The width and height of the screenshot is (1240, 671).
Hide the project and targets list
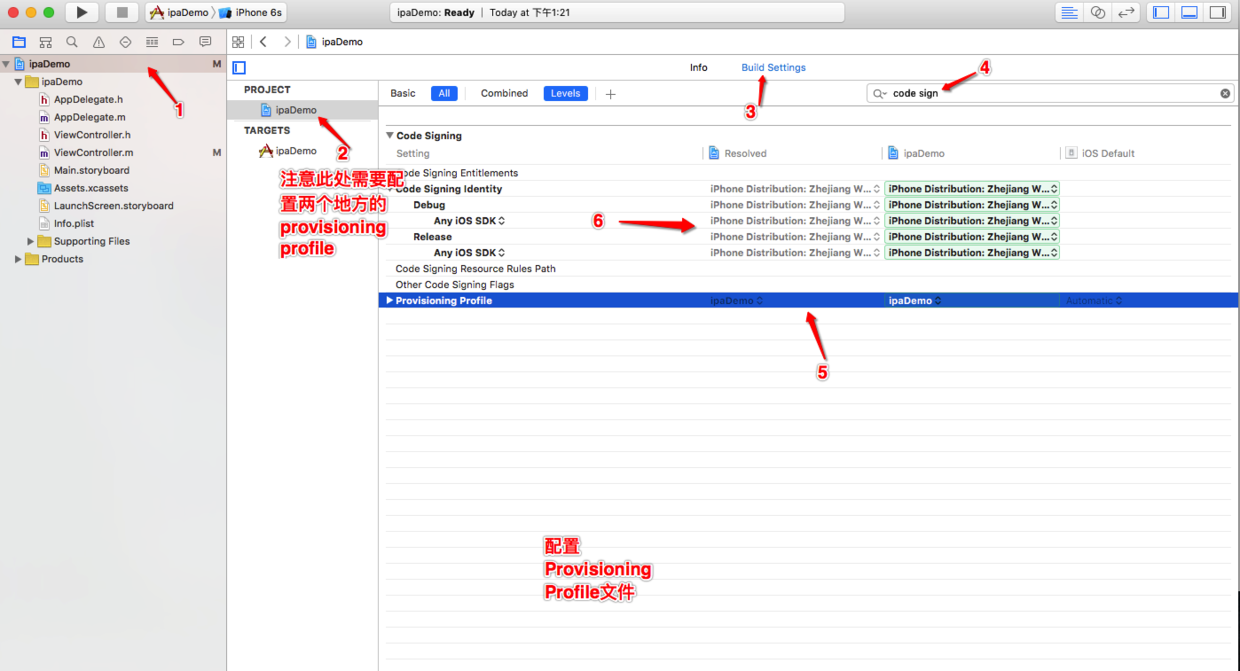coord(239,68)
